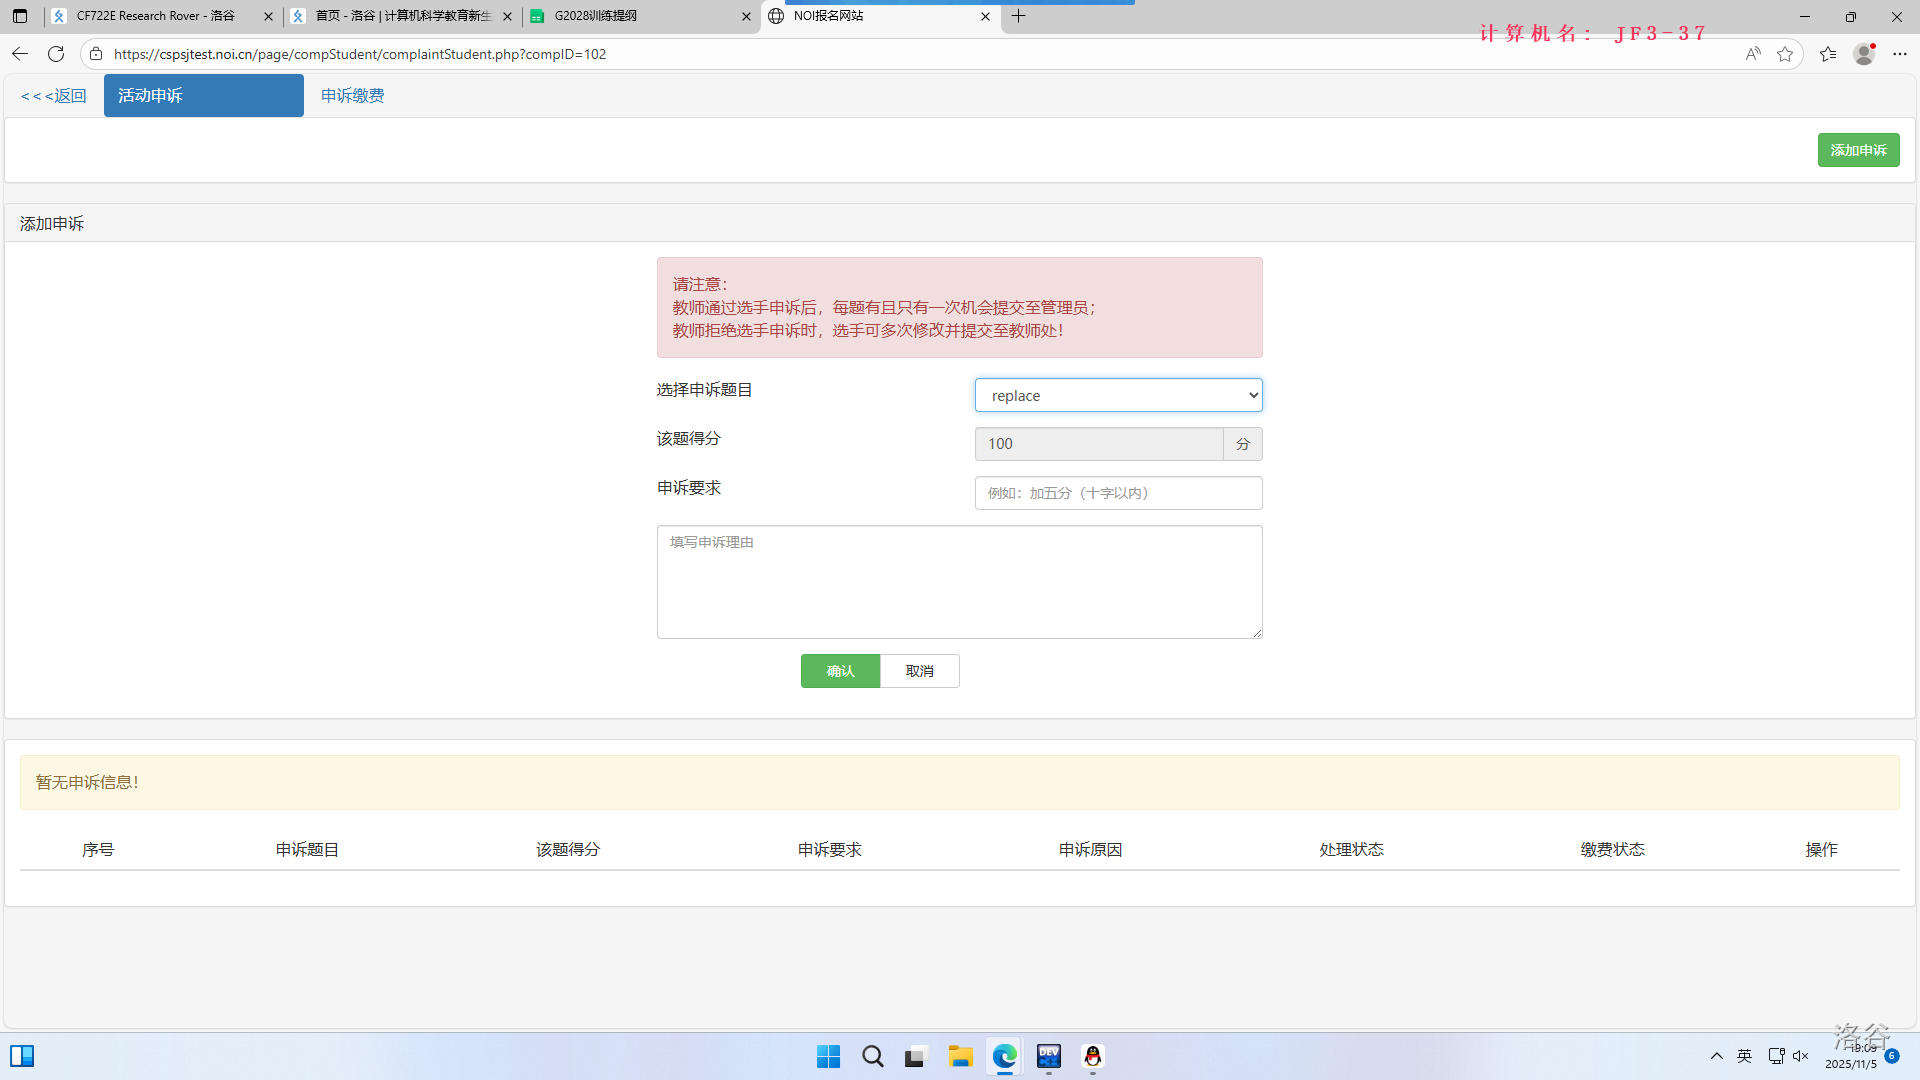
Task: Open the QQ penguin taskbar icon
Action: (1093, 1056)
